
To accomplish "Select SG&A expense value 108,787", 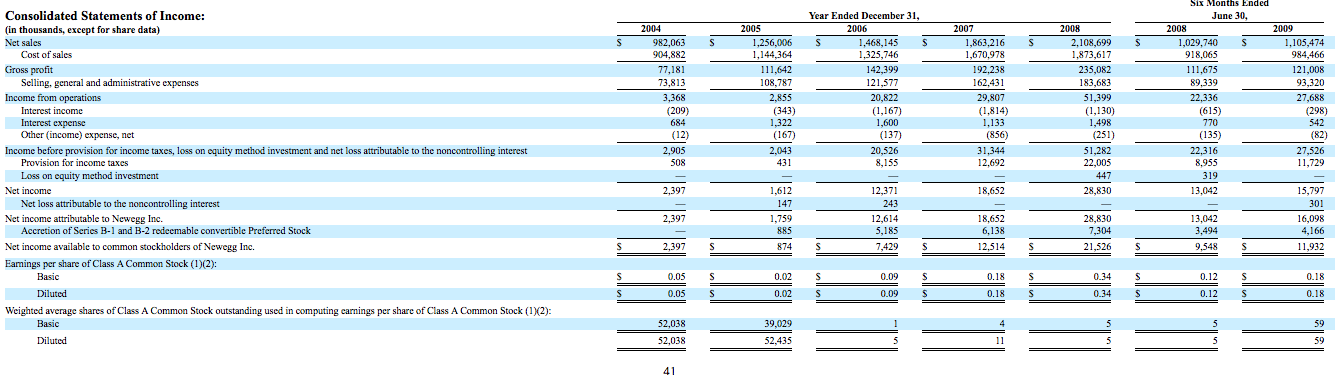I will click(x=774, y=82).
